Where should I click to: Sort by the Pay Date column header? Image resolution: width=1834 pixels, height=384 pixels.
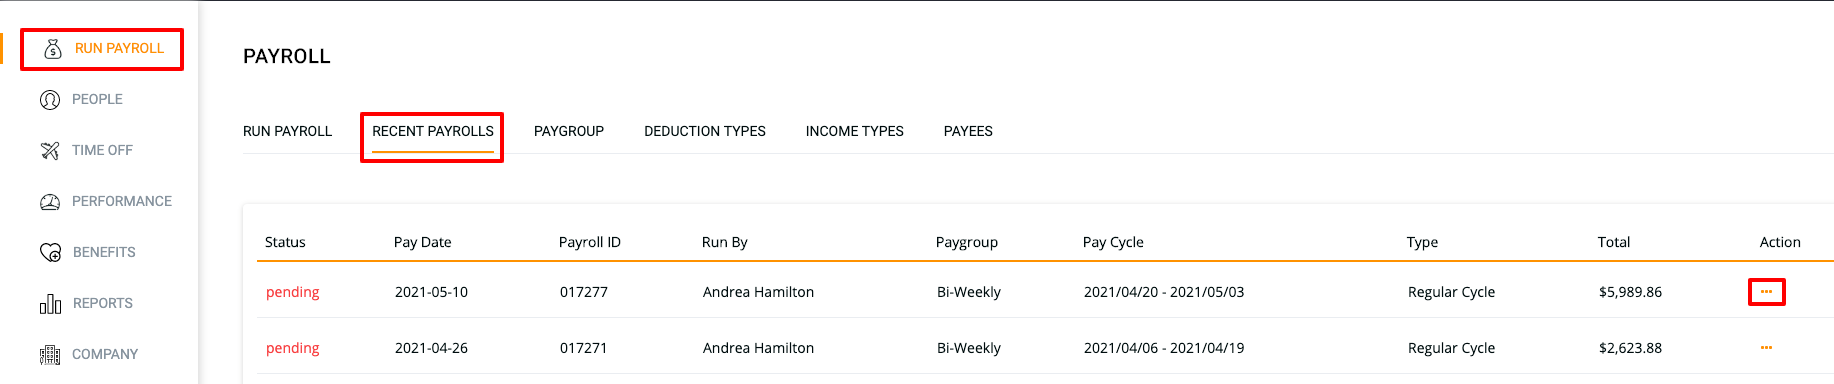pyautogui.click(x=423, y=242)
